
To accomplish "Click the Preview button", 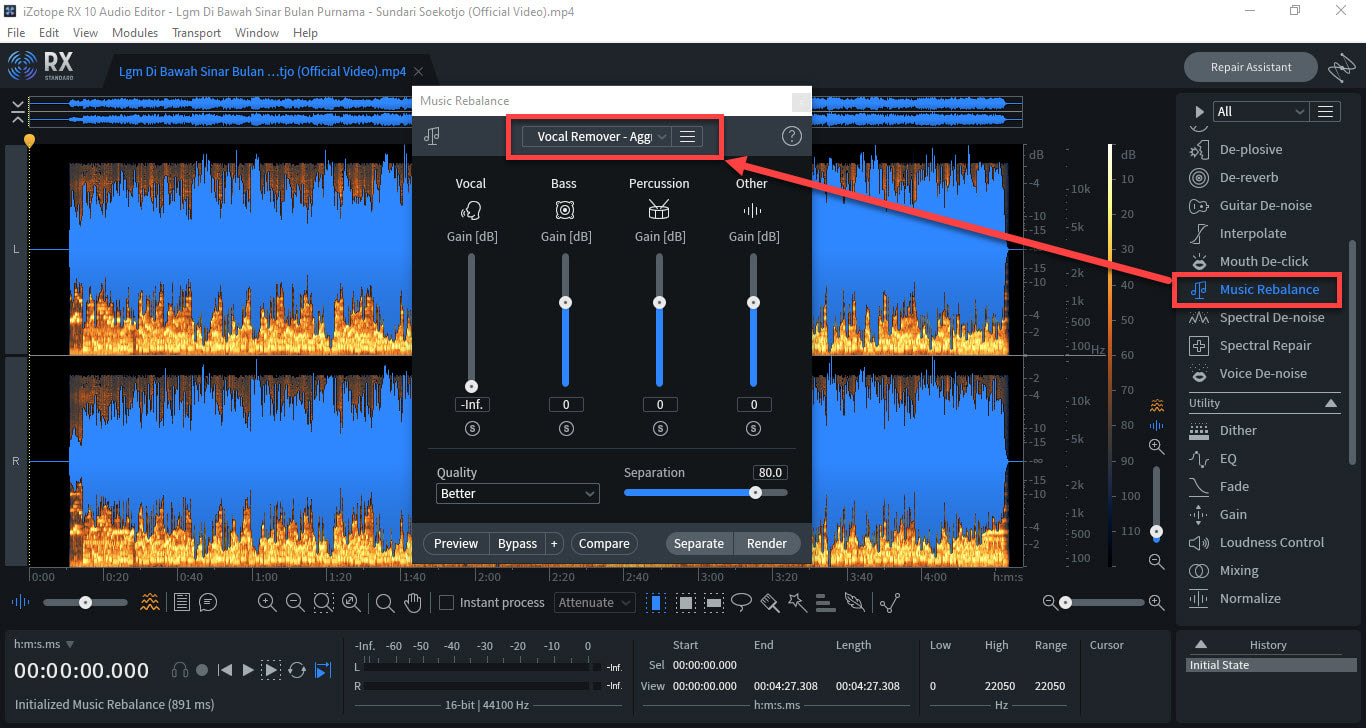I will pos(456,543).
